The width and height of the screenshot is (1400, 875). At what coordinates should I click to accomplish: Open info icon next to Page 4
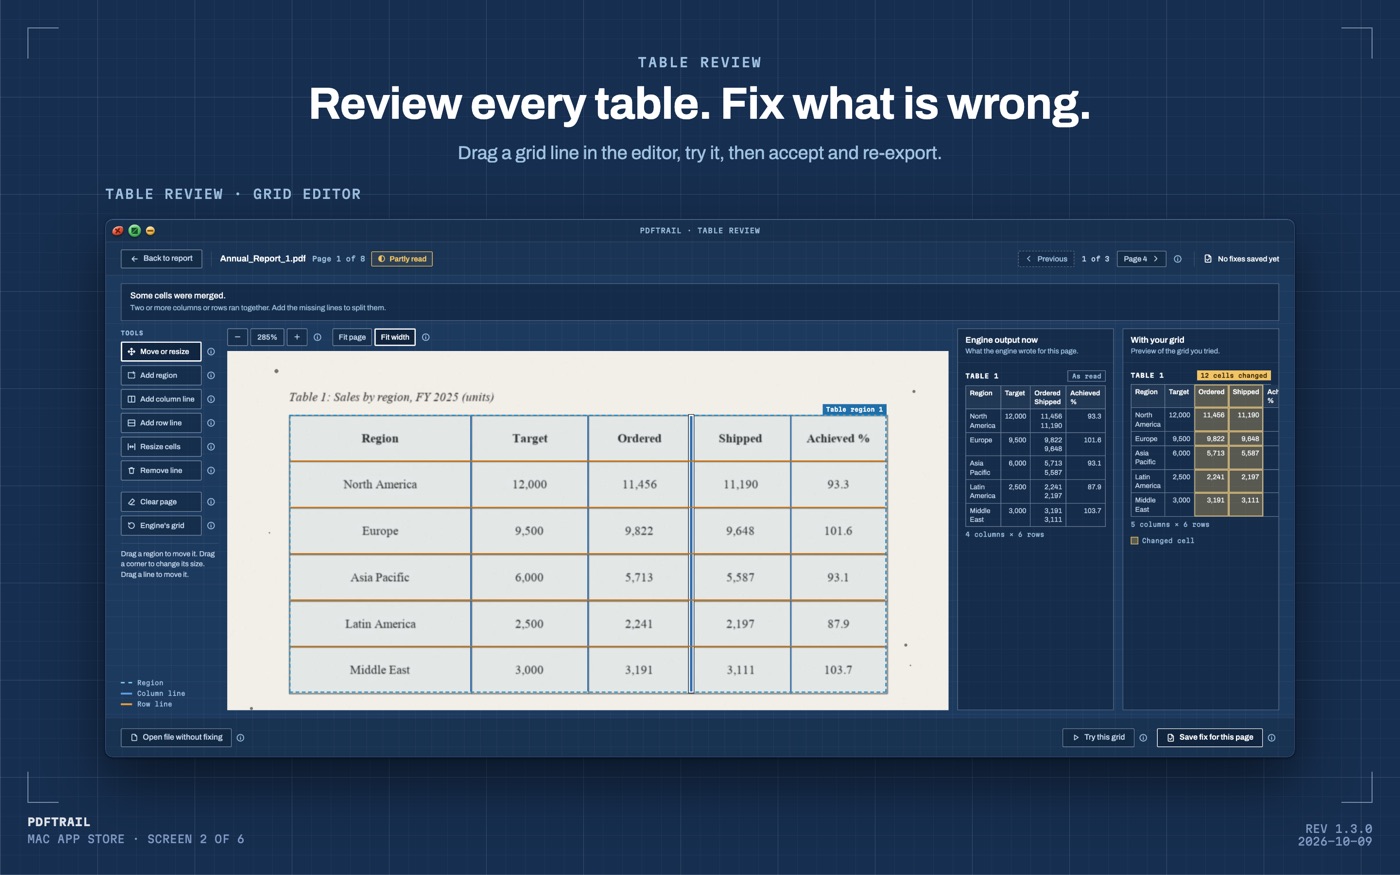point(1178,259)
